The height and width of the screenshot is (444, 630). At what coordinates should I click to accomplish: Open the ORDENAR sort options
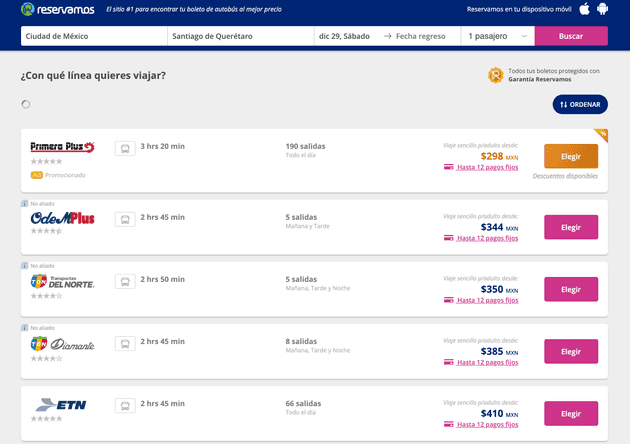(580, 104)
